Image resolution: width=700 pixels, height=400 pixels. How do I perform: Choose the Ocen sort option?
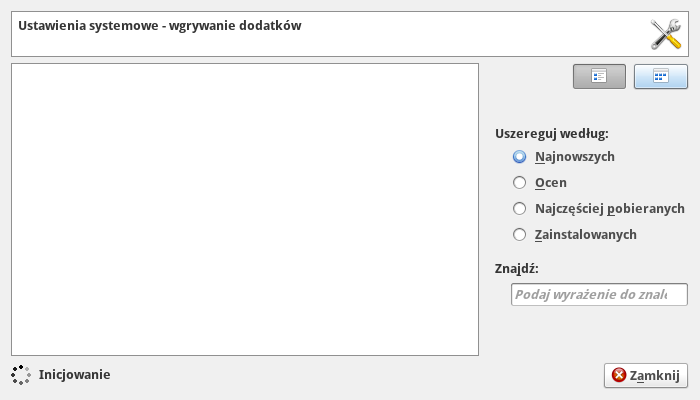[519, 183]
